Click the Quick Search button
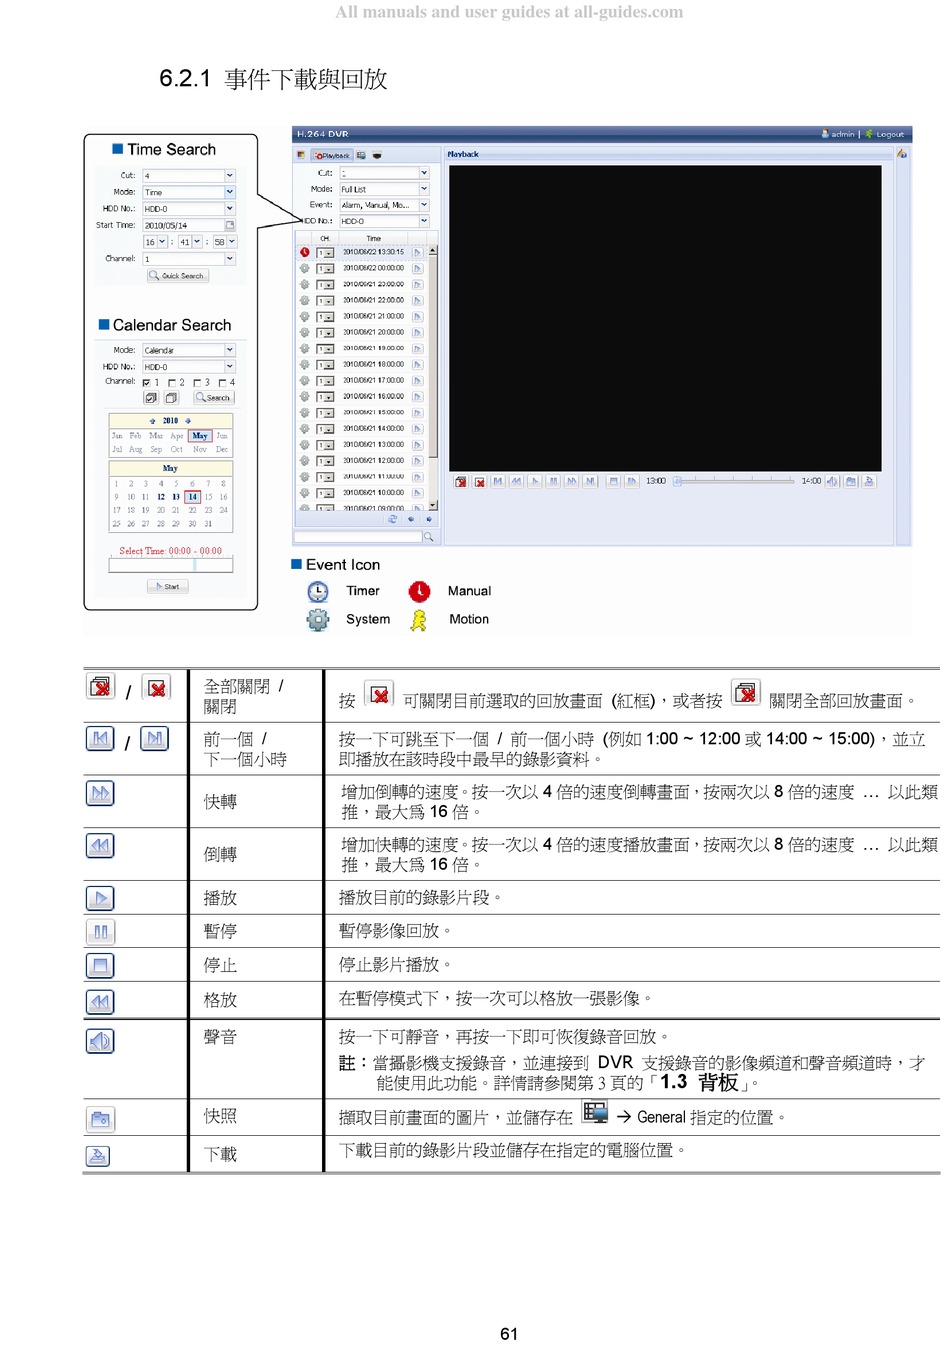 point(178,276)
